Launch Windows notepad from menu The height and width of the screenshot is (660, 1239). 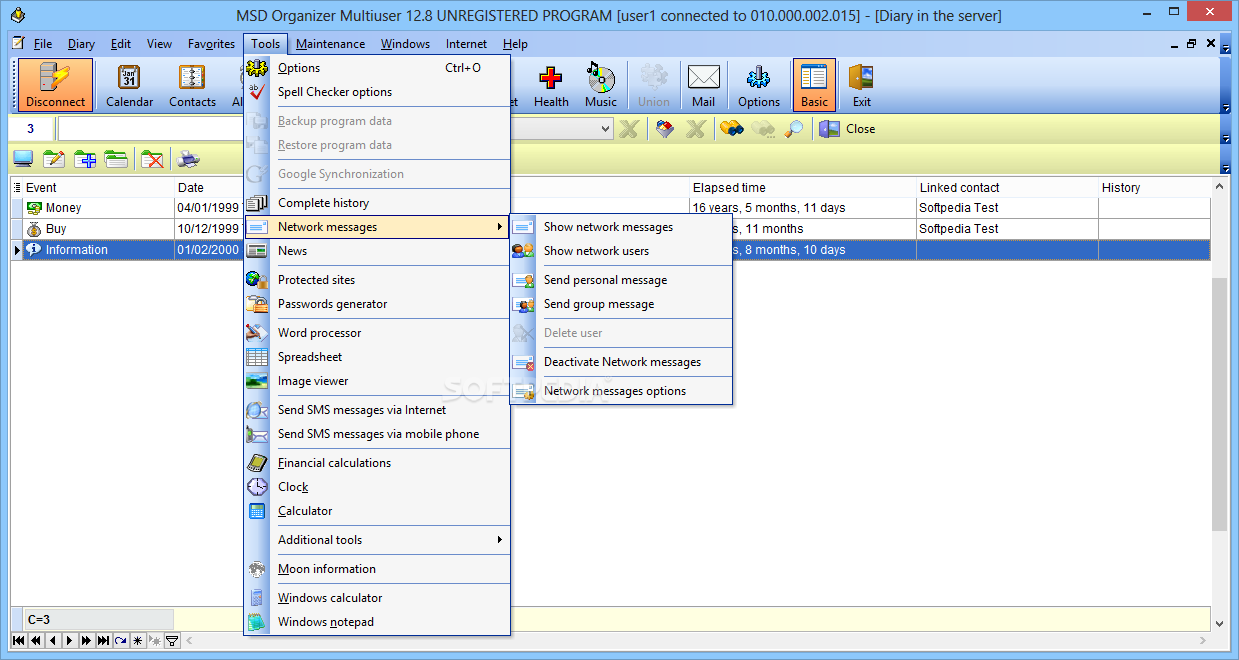point(377,622)
